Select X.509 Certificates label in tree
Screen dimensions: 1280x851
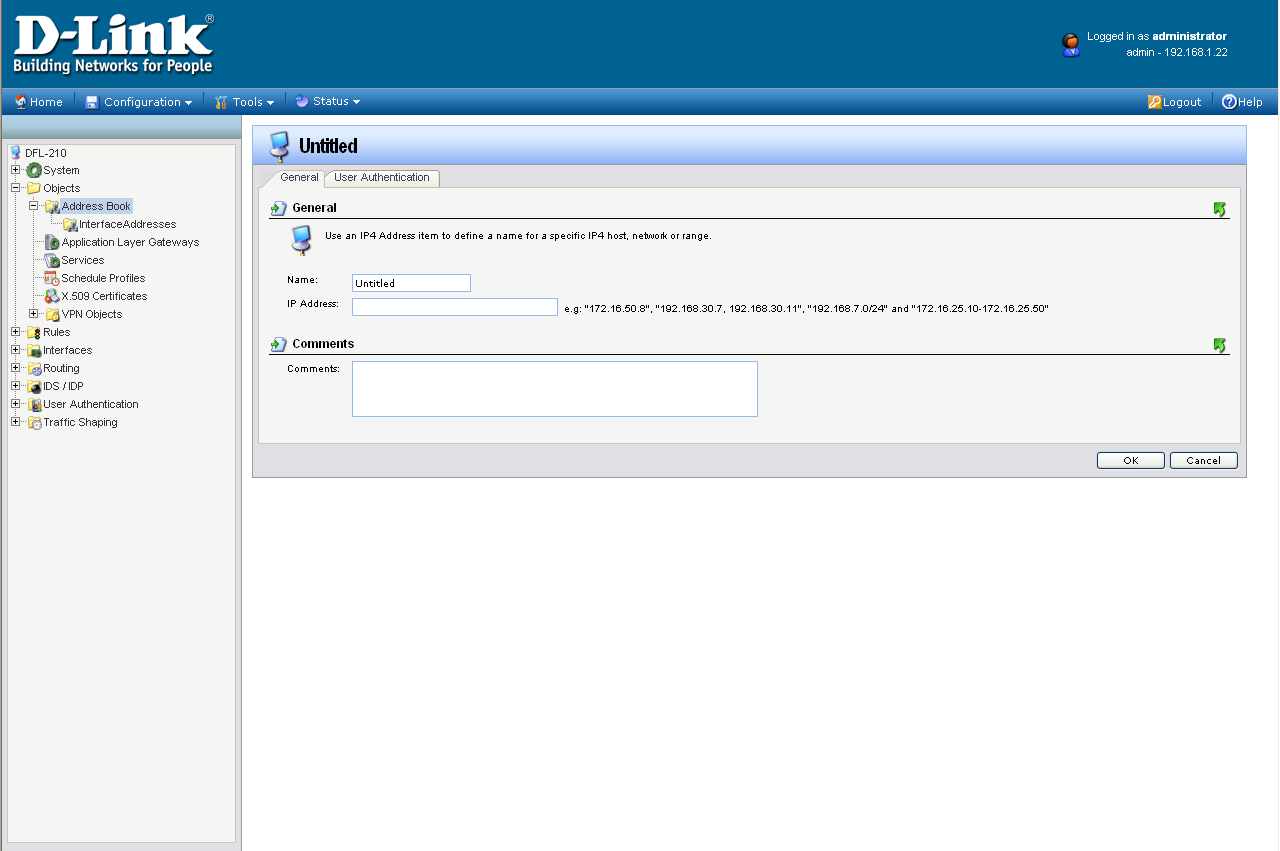[x=104, y=296]
